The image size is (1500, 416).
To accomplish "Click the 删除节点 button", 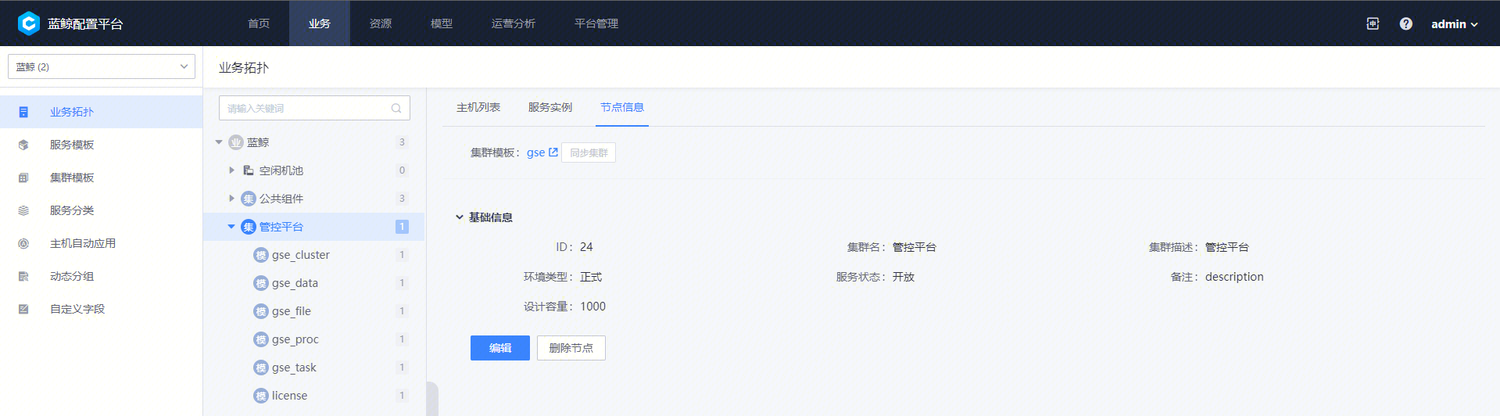I will click(571, 348).
